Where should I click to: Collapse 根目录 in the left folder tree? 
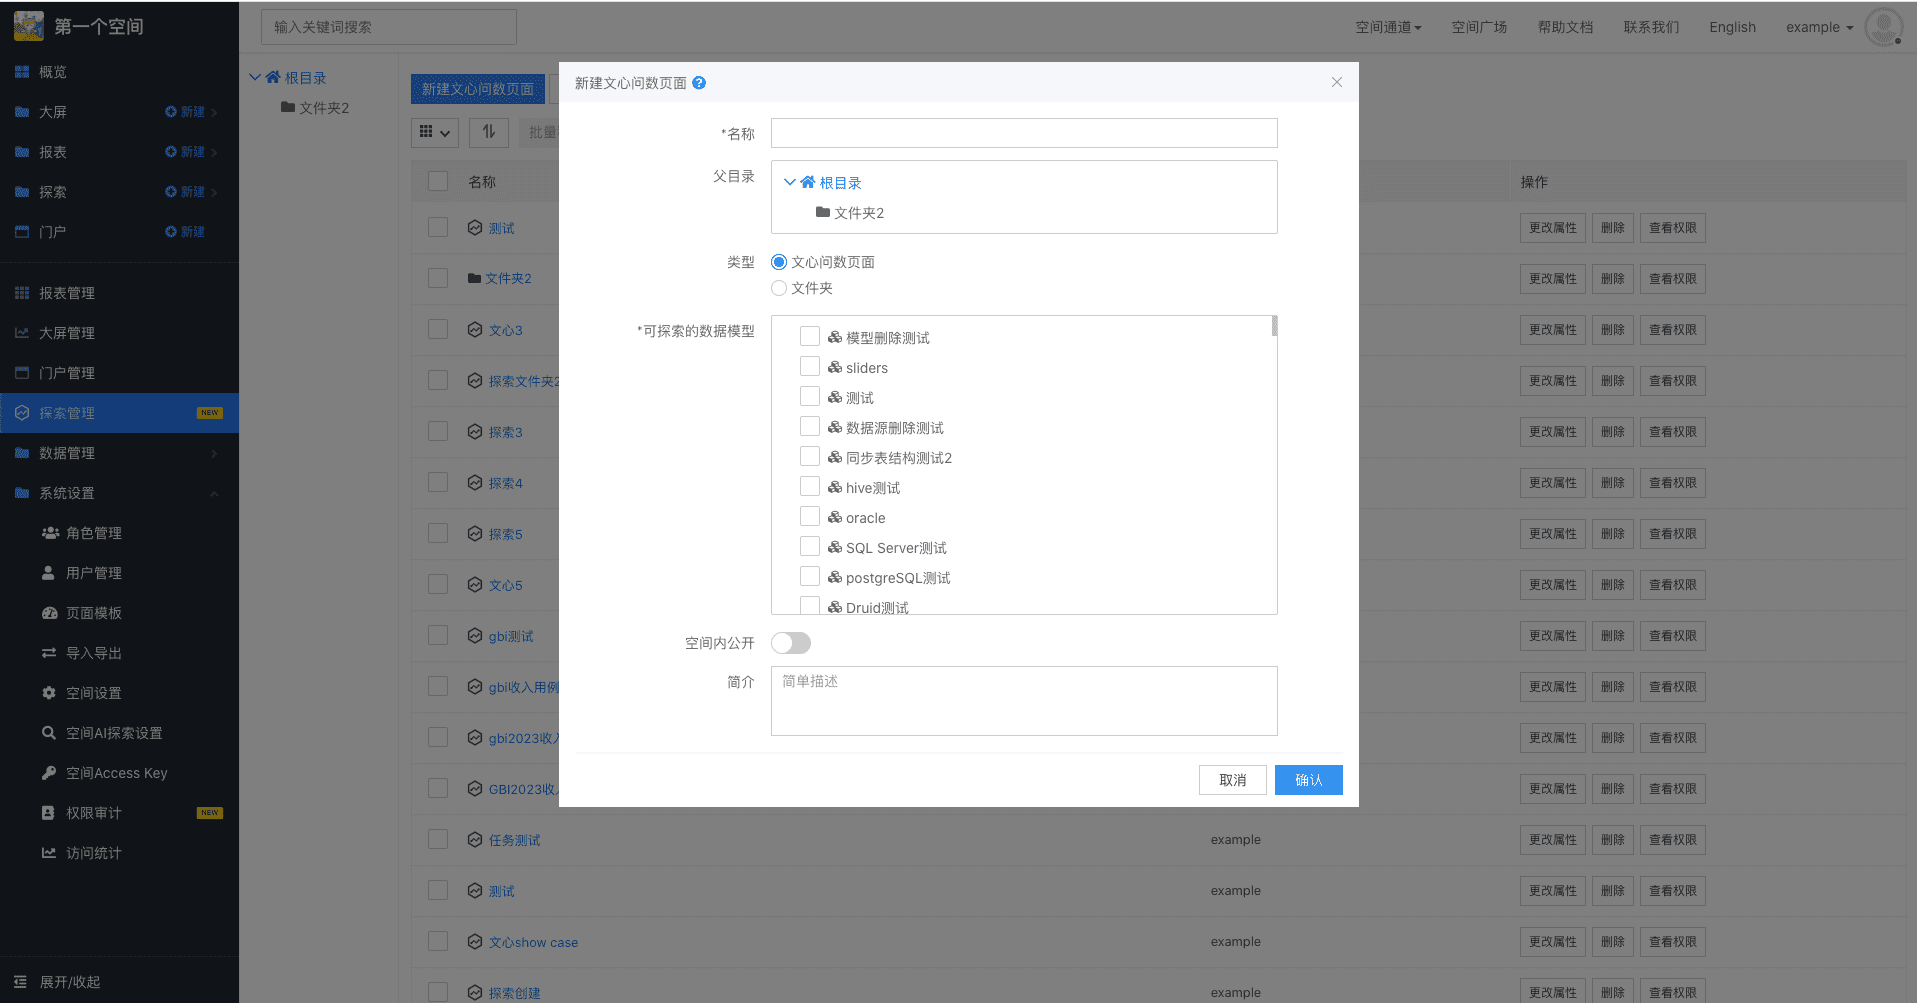(255, 77)
